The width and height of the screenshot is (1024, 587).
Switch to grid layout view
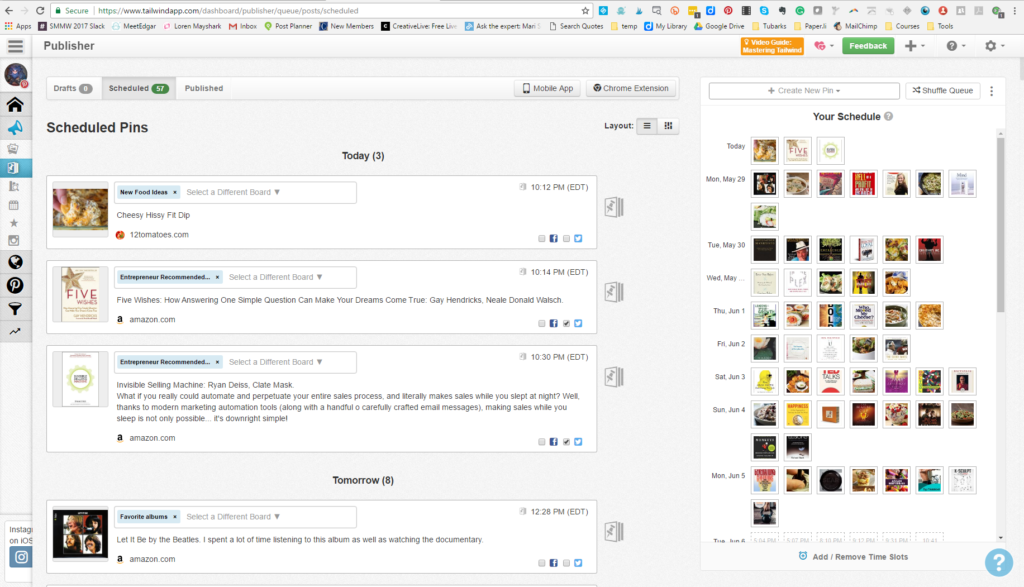coord(669,126)
